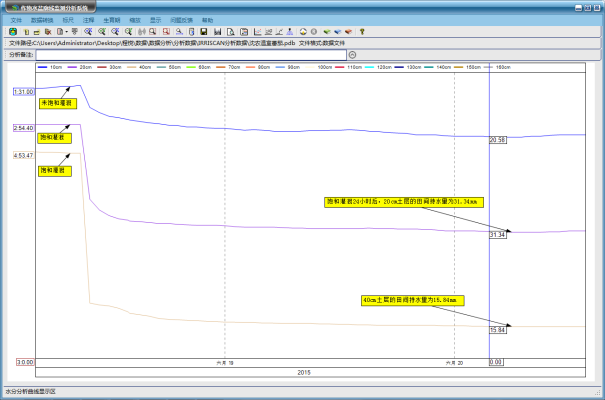Viewport: 605px width, 400px height.
Task: Toggle the 10cm legend series
Action: point(50,67)
